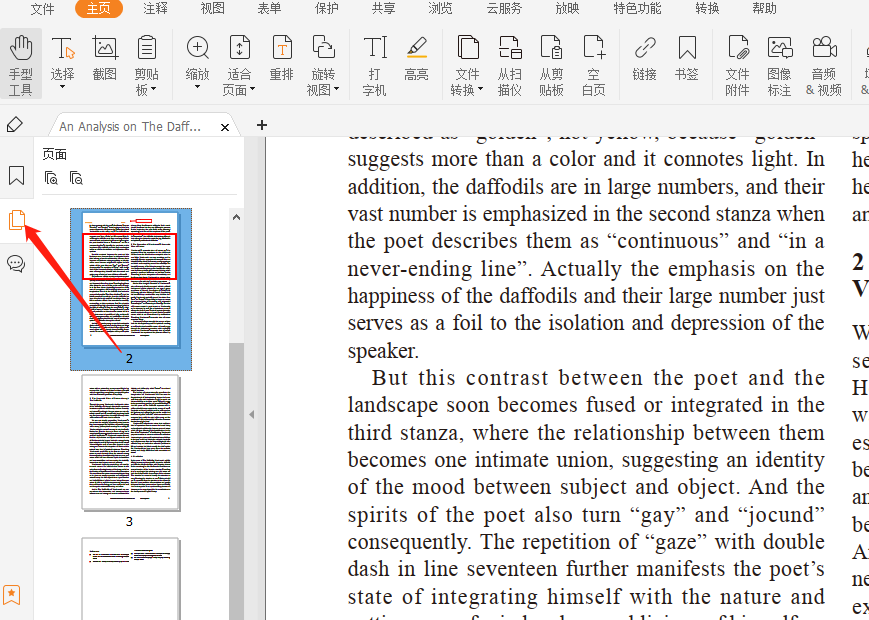Open the 文件 (File) menu
Image resolution: width=869 pixels, height=620 pixels.
42,9
